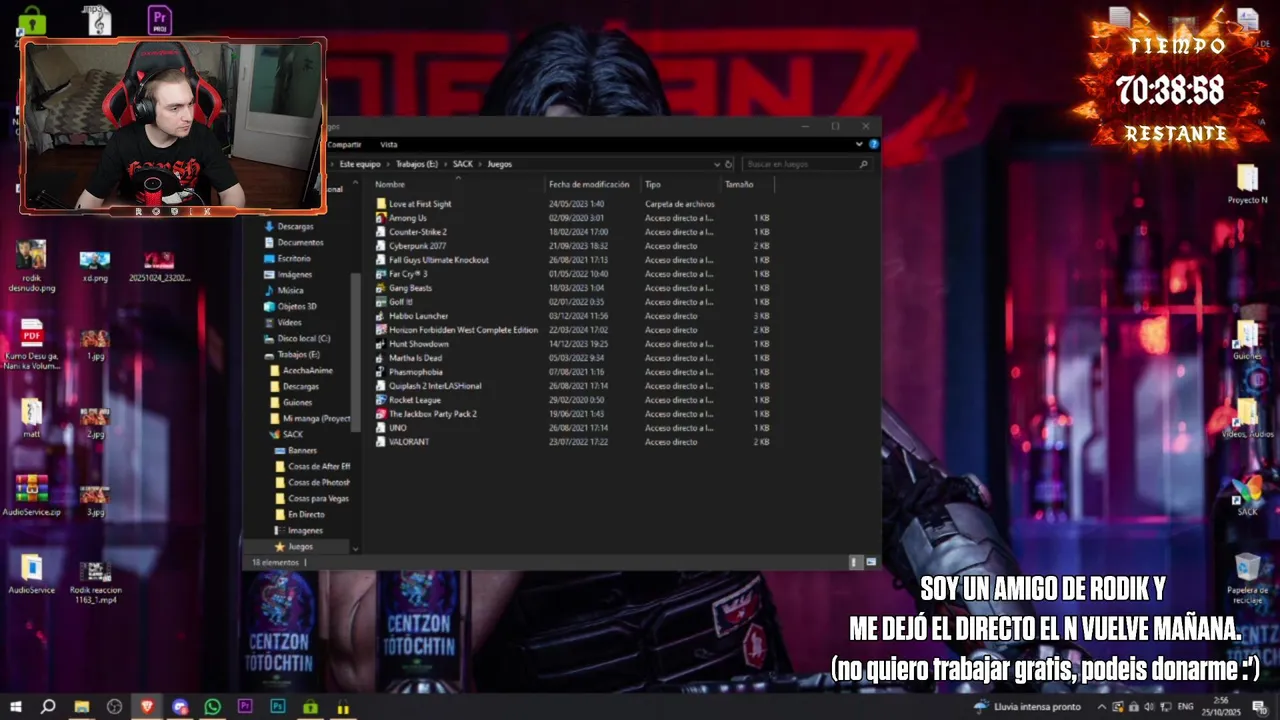Screen dimensions: 1280x720
Task: Open Descargas in the quick access pane
Action: tap(295, 227)
